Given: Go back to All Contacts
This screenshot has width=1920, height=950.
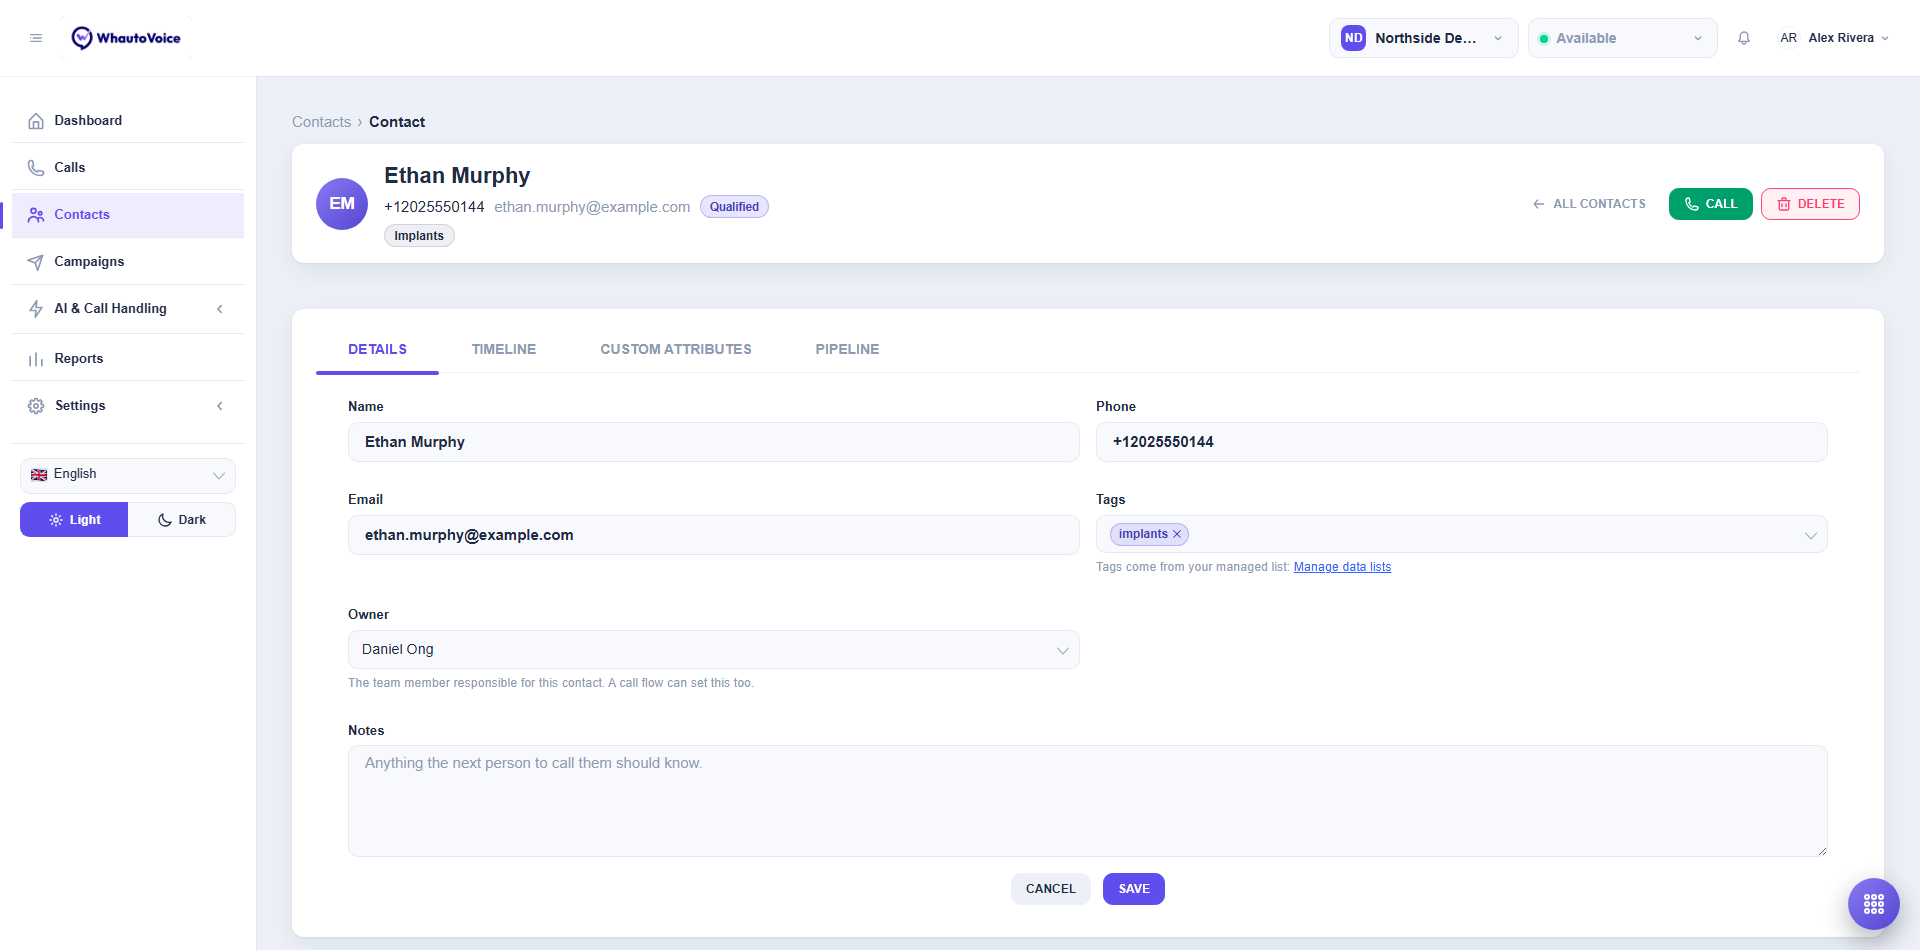Looking at the screenshot, I should click(x=1588, y=204).
